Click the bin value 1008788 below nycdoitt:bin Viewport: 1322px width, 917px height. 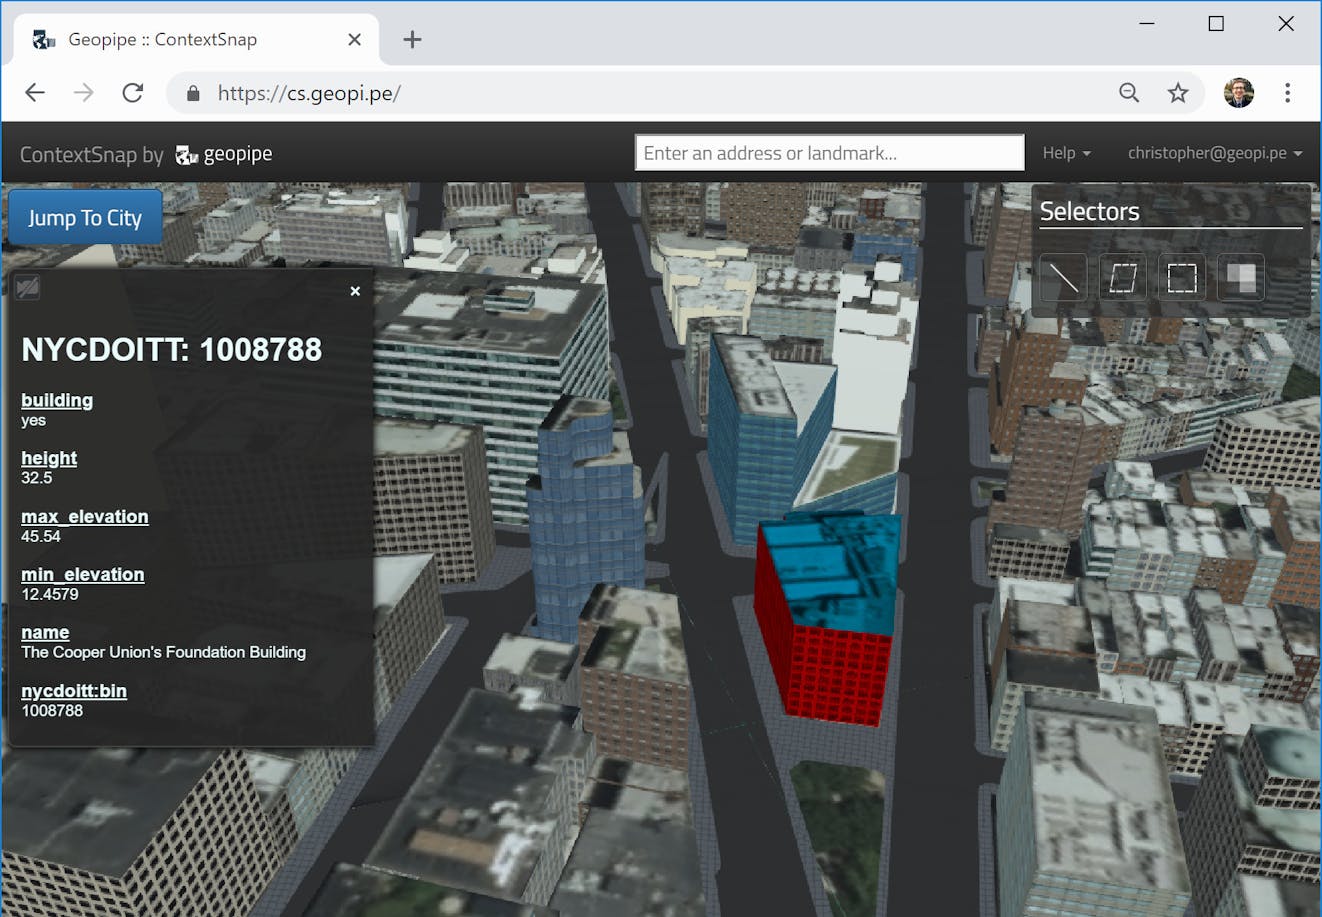click(52, 711)
